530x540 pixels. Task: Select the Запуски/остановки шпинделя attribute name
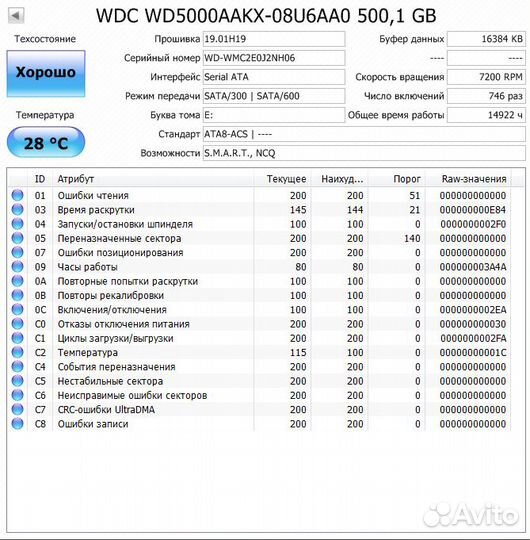(x=125, y=224)
